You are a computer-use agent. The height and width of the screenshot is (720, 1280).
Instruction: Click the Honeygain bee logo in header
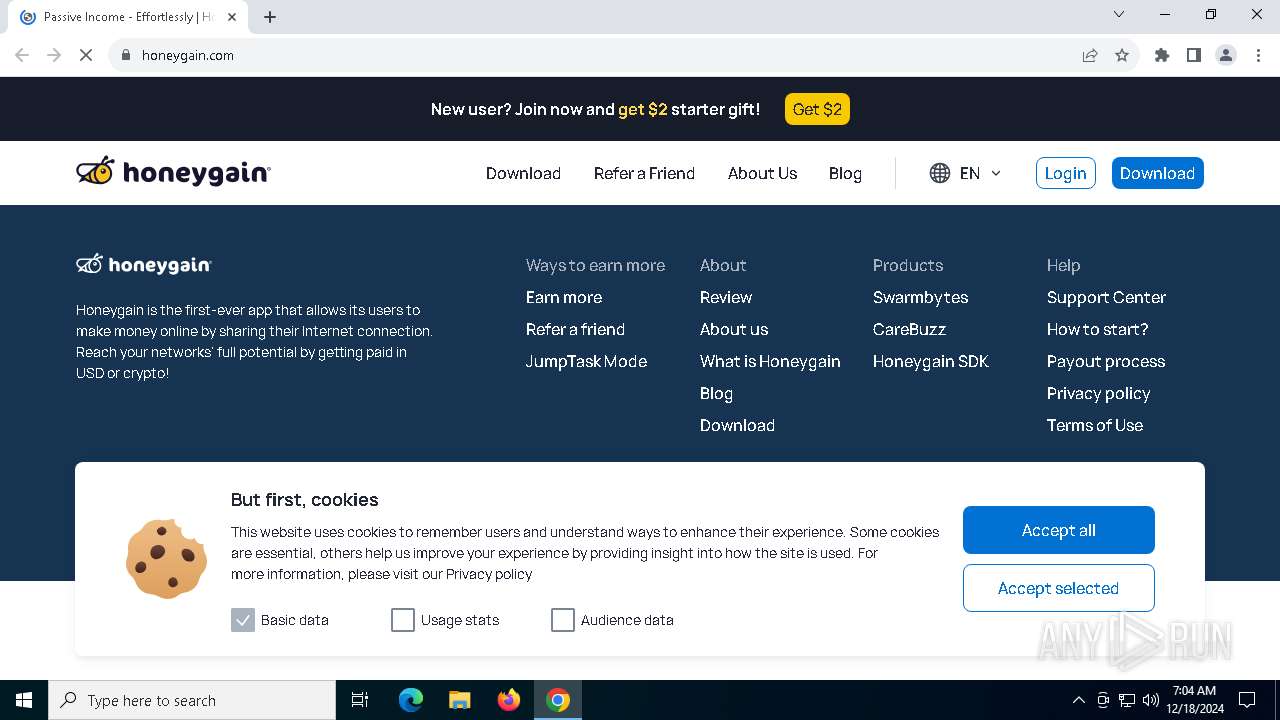[x=173, y=172]
